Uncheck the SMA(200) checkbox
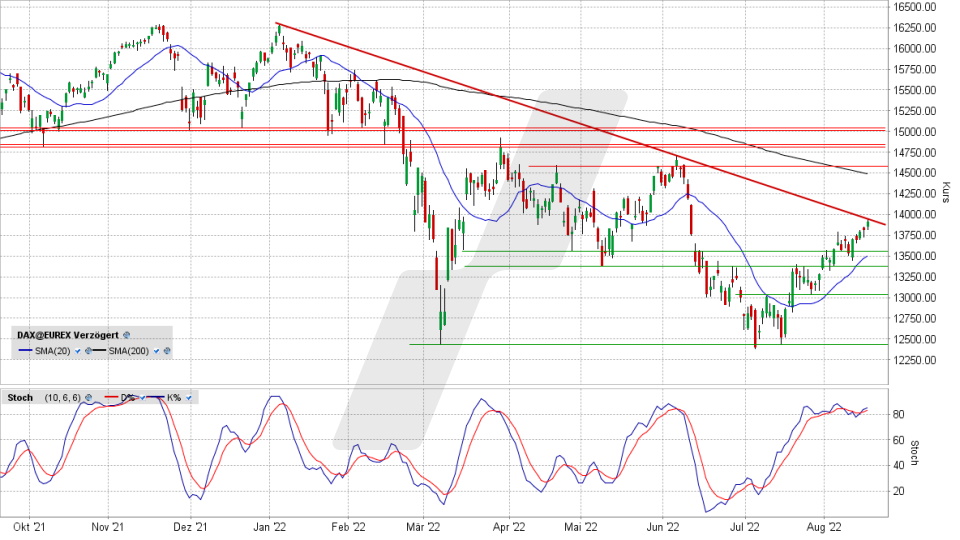Image resolution: width=960 pixels, height=540 pixels. click(x=155, y=351)
